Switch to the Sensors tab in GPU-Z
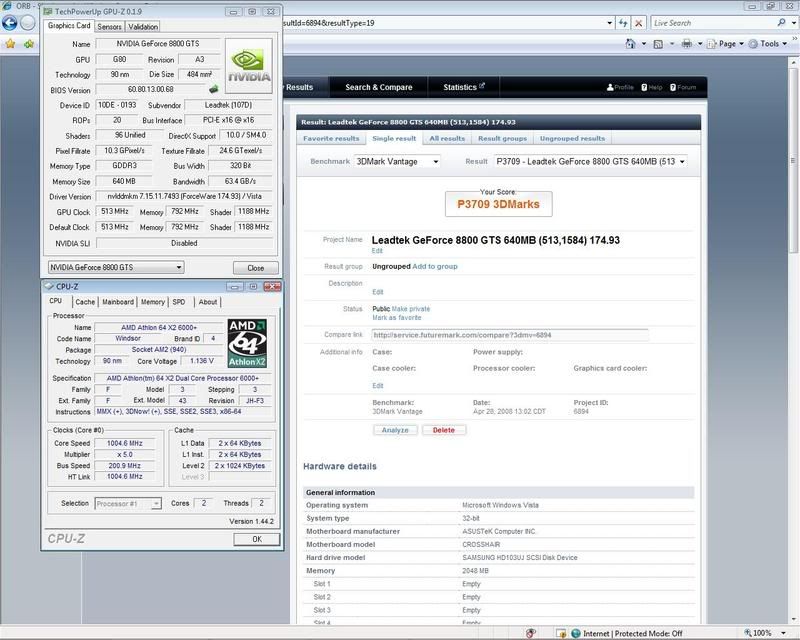800x640 pixels. (x=109, y=27)
